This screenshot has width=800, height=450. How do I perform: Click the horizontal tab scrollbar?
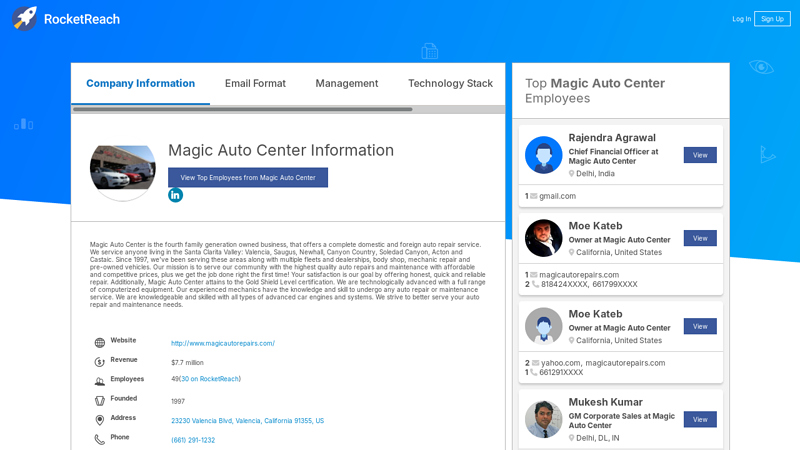click(x=242, y=109)
